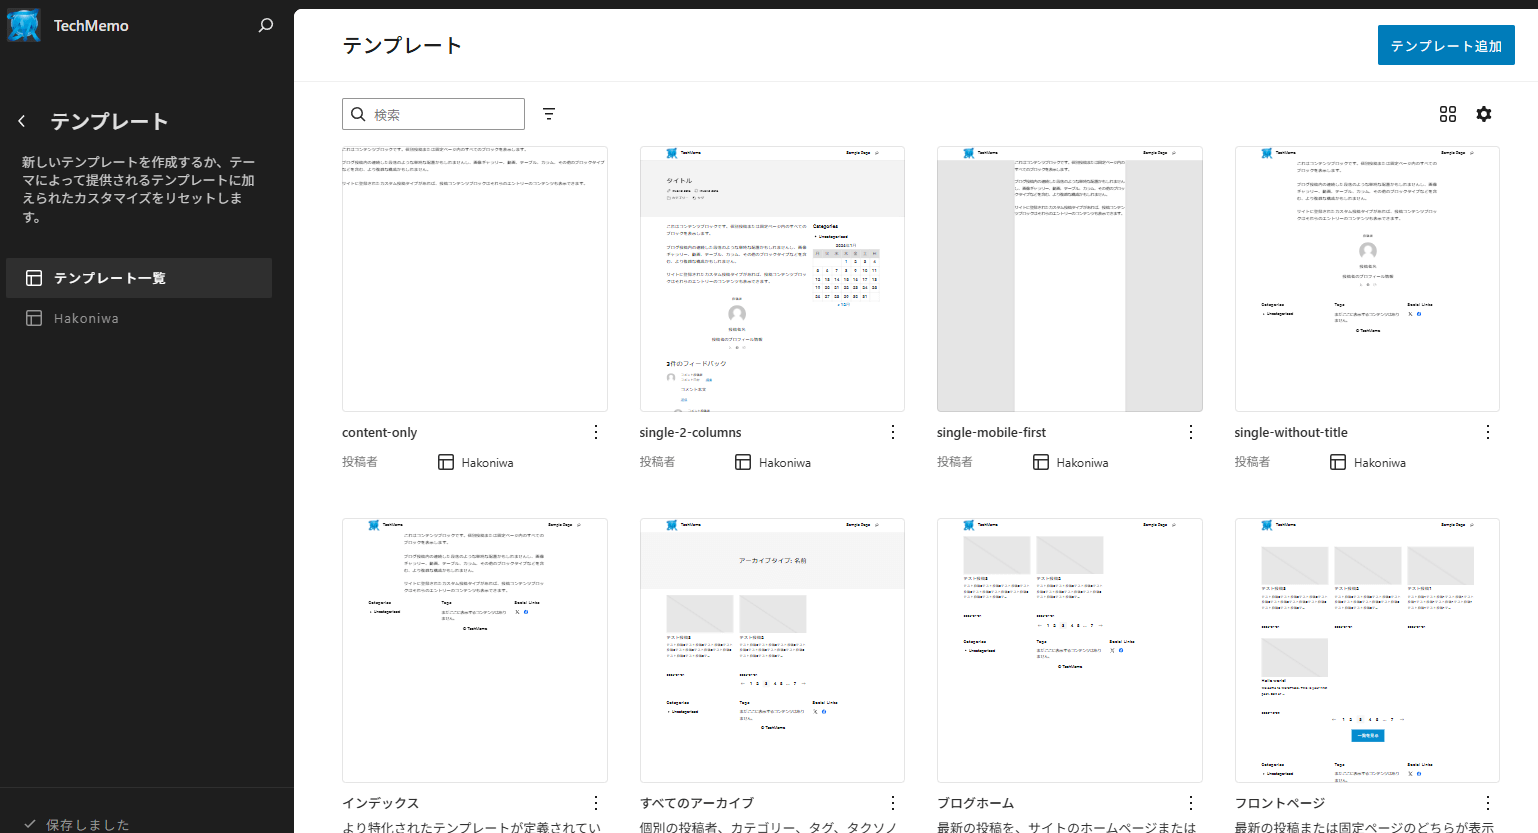Click the TechMemo site logo icon

pos(24,26)
